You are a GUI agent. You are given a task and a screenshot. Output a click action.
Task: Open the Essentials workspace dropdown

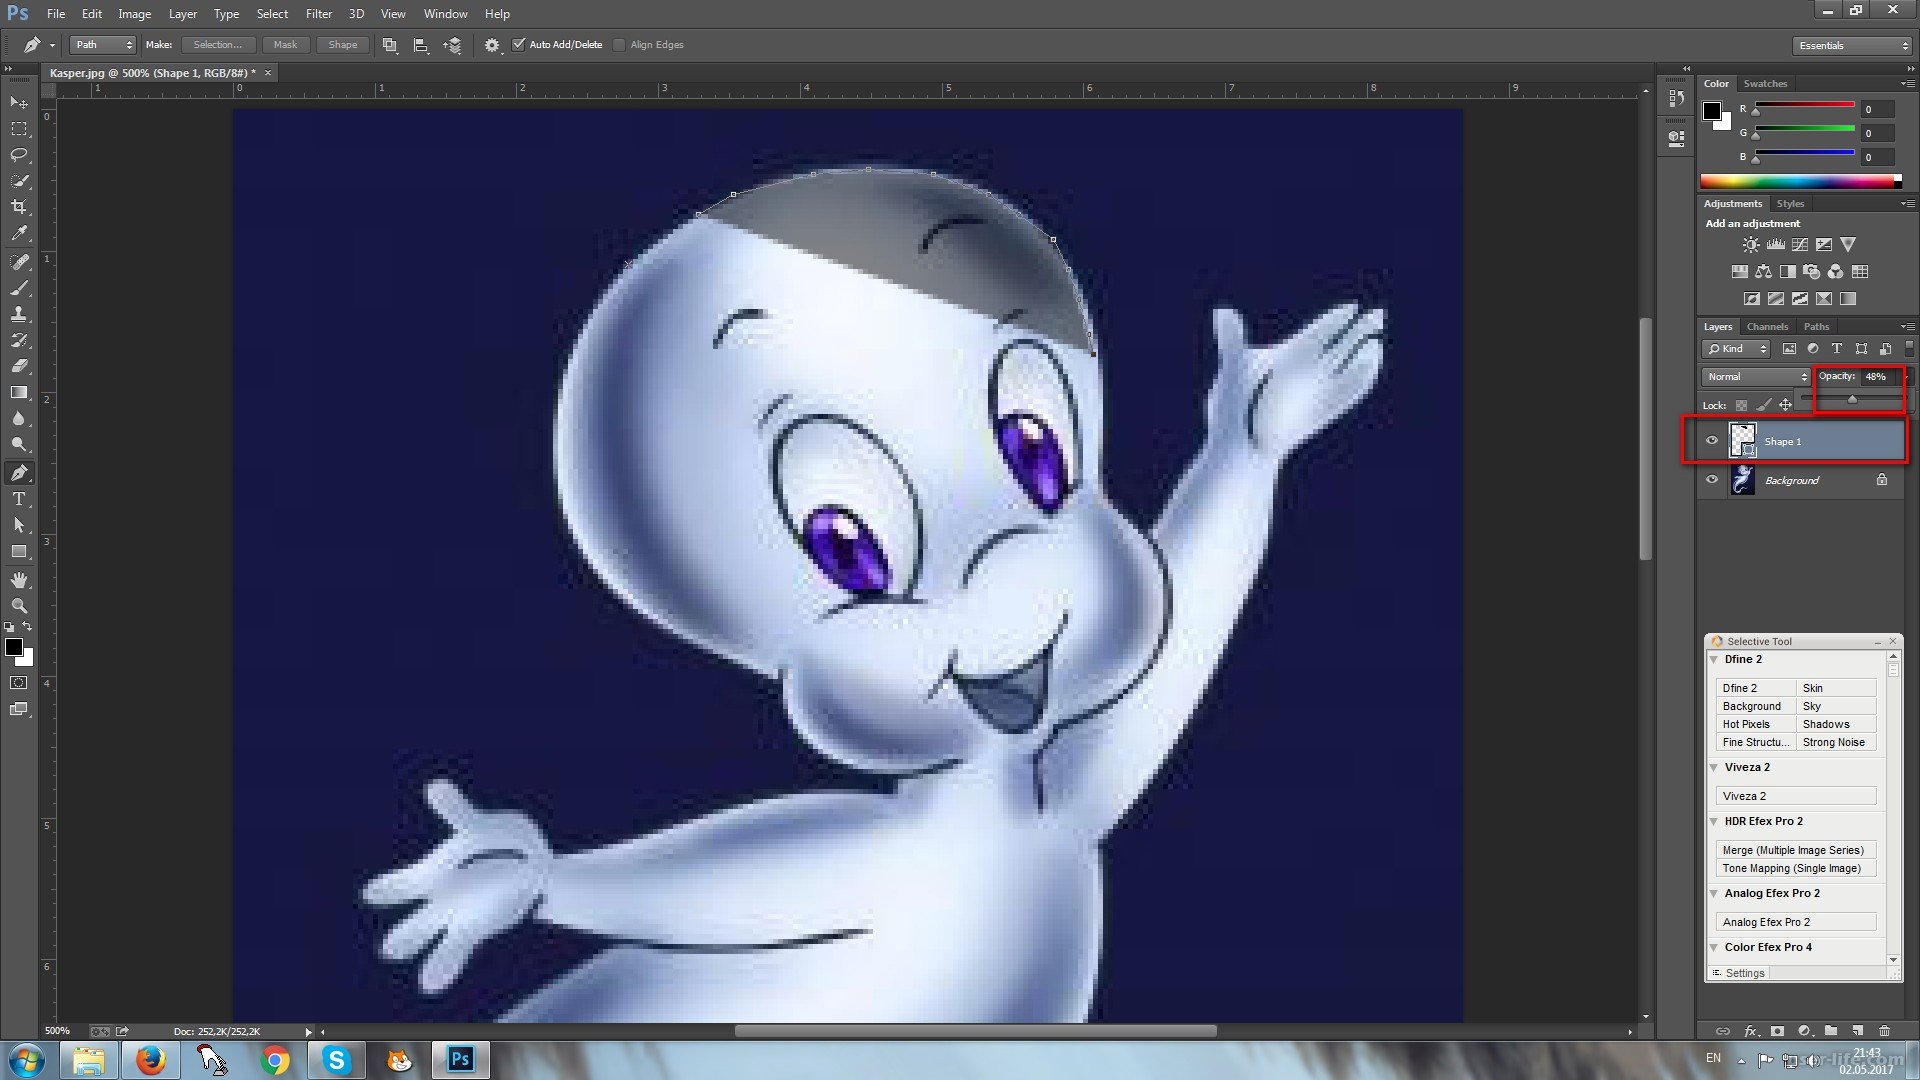(x=1852, y=46)
